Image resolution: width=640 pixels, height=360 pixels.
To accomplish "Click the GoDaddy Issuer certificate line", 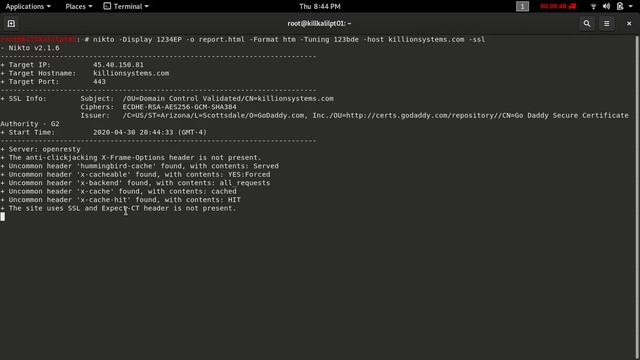I will click(x=354, y=116).
